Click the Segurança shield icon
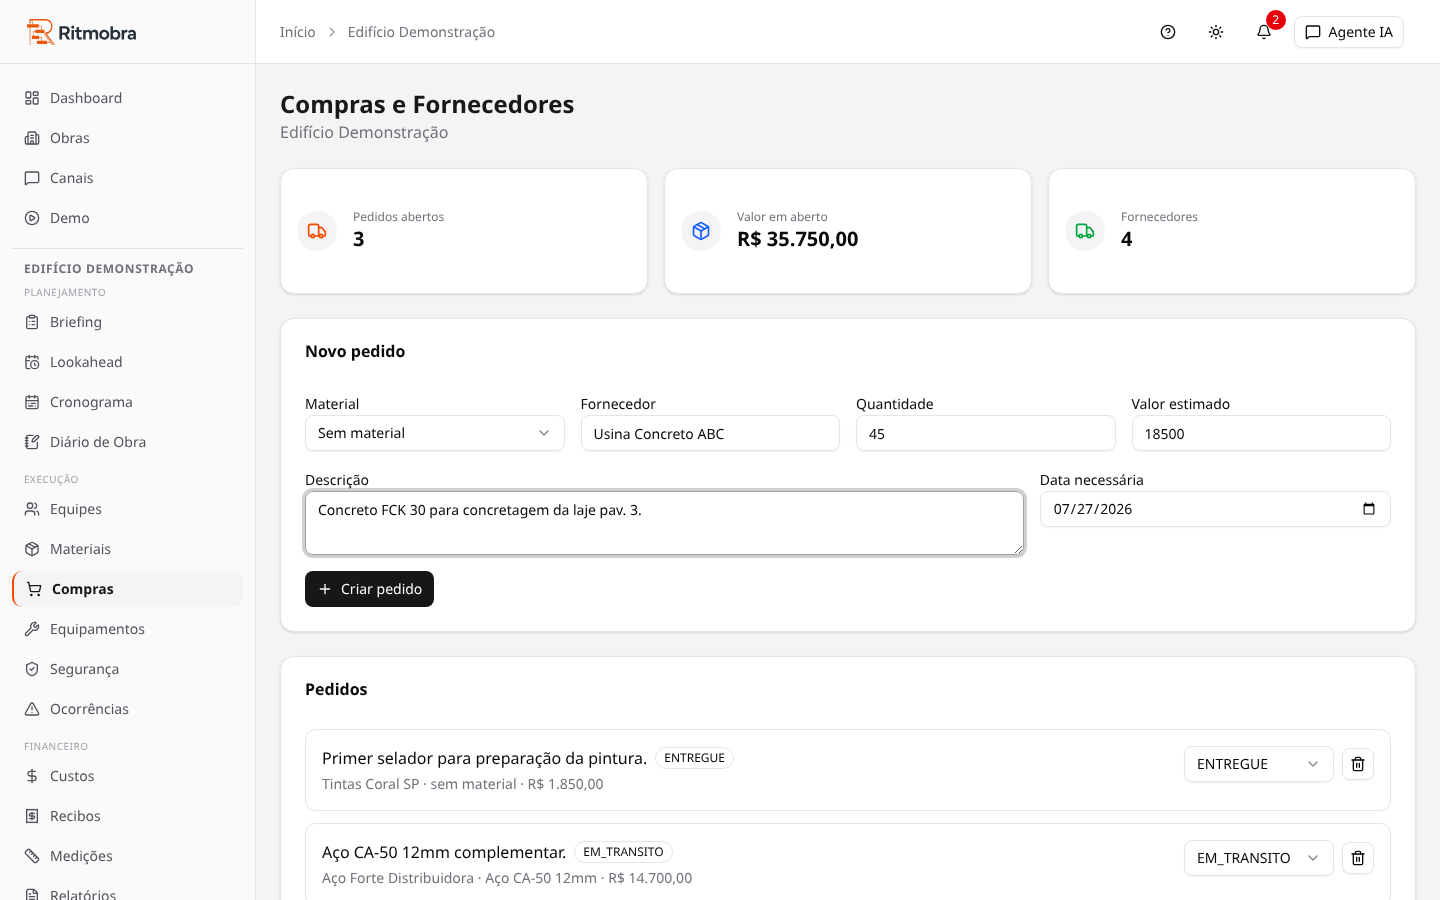 pos(32,669)
